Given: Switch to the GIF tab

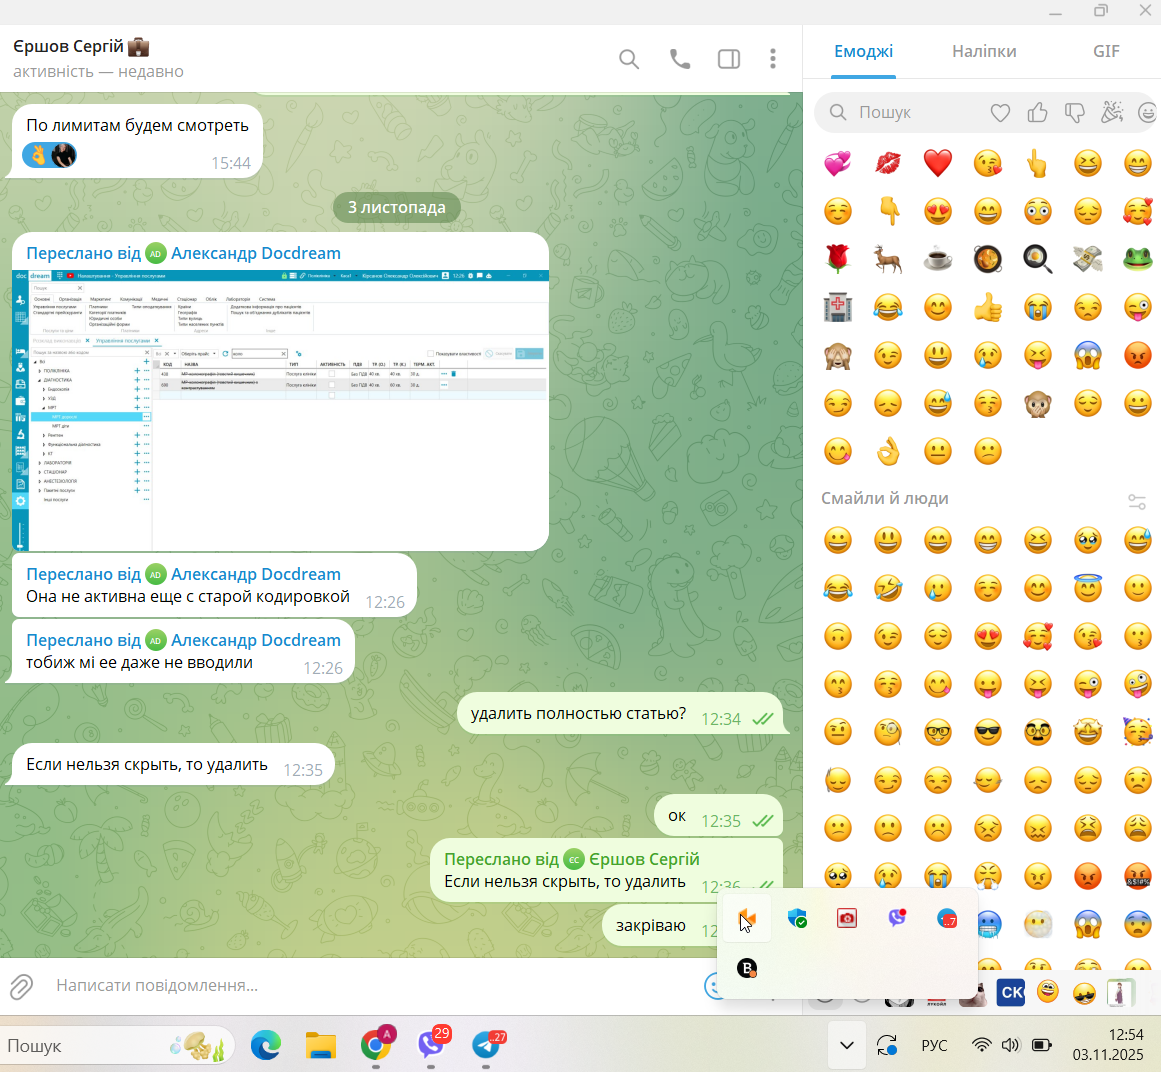Looking at the screenshot, I should click(x=1106, y=52).
